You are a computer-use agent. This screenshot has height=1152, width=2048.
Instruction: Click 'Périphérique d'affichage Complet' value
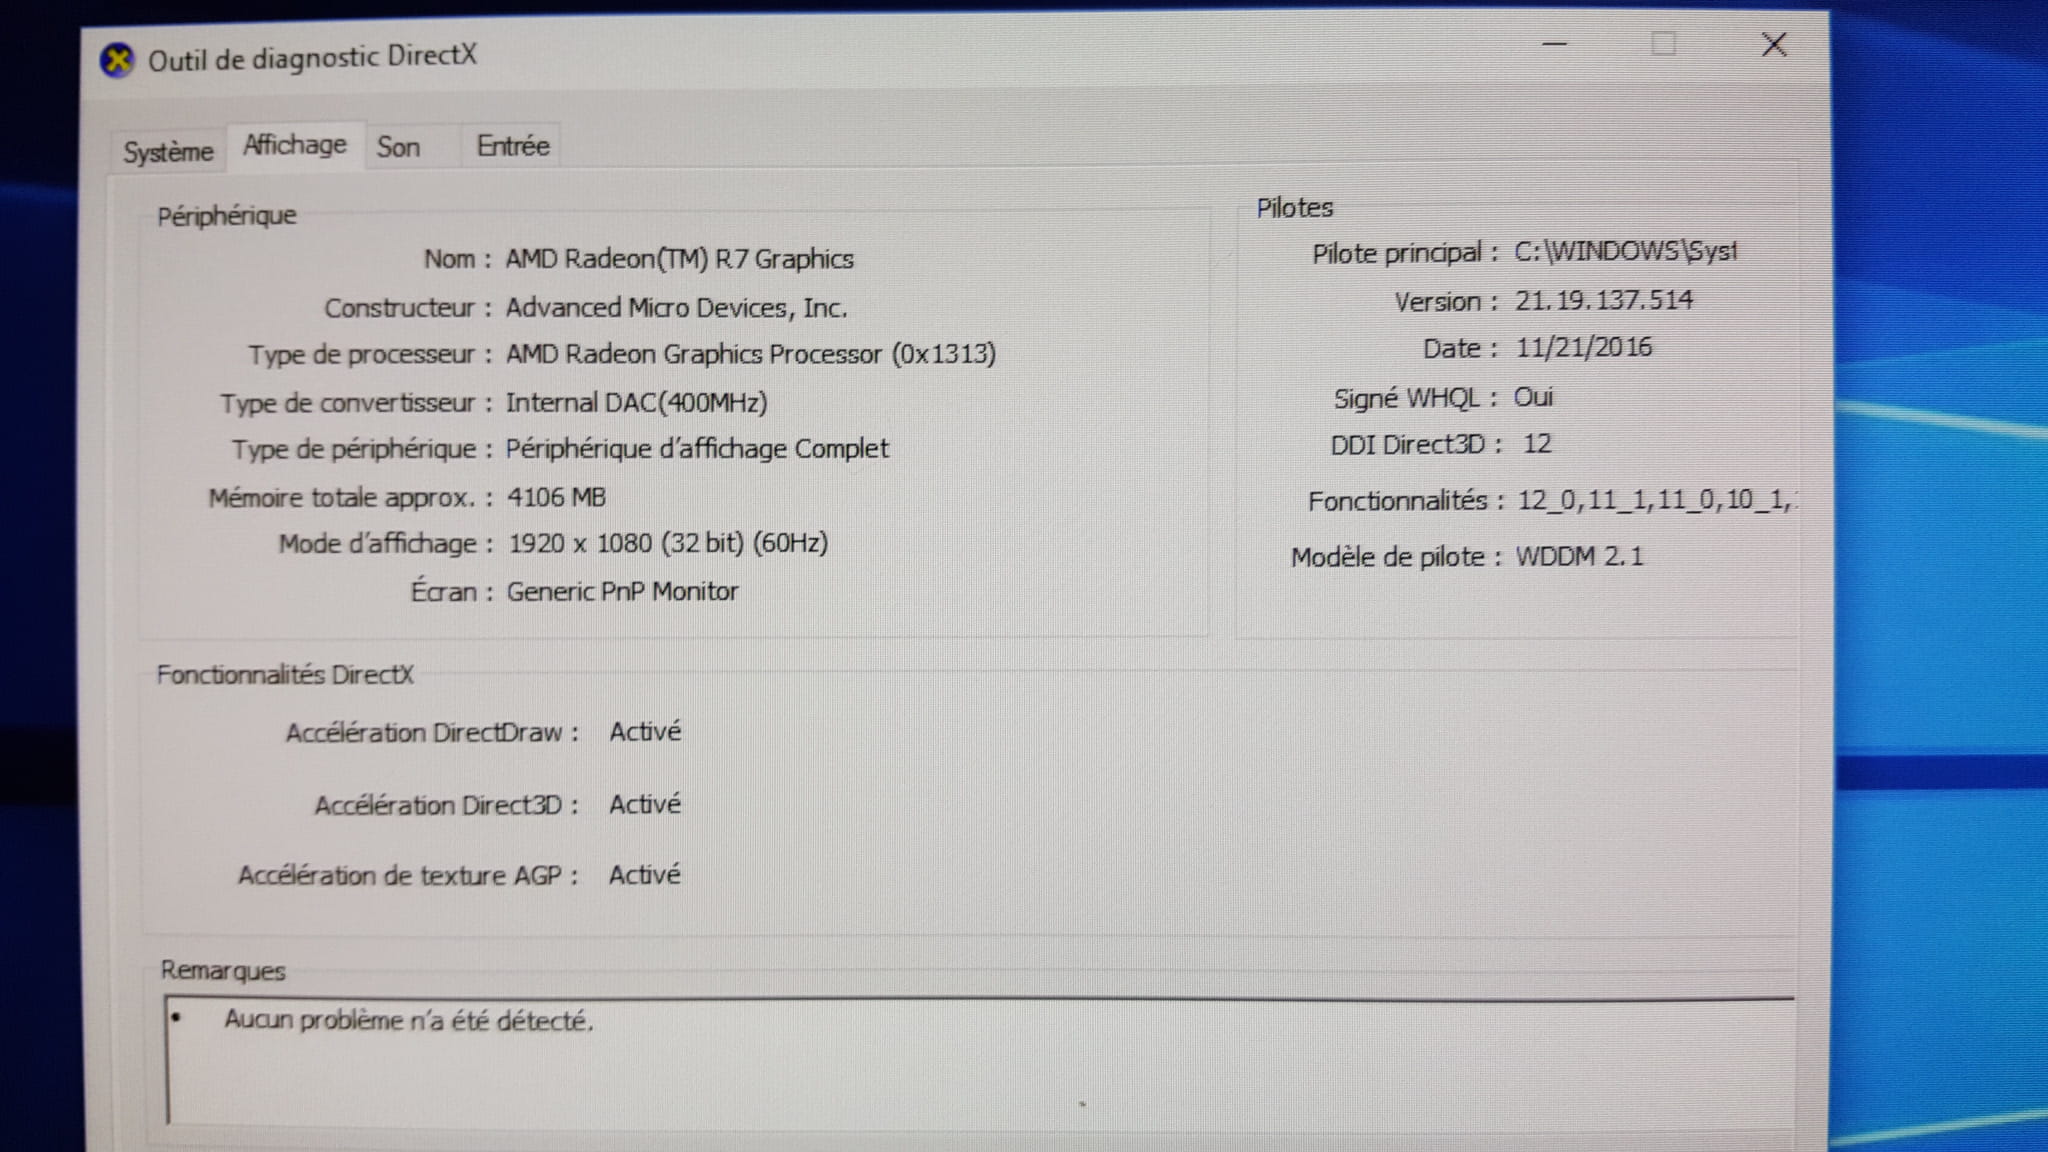(696, 449)
